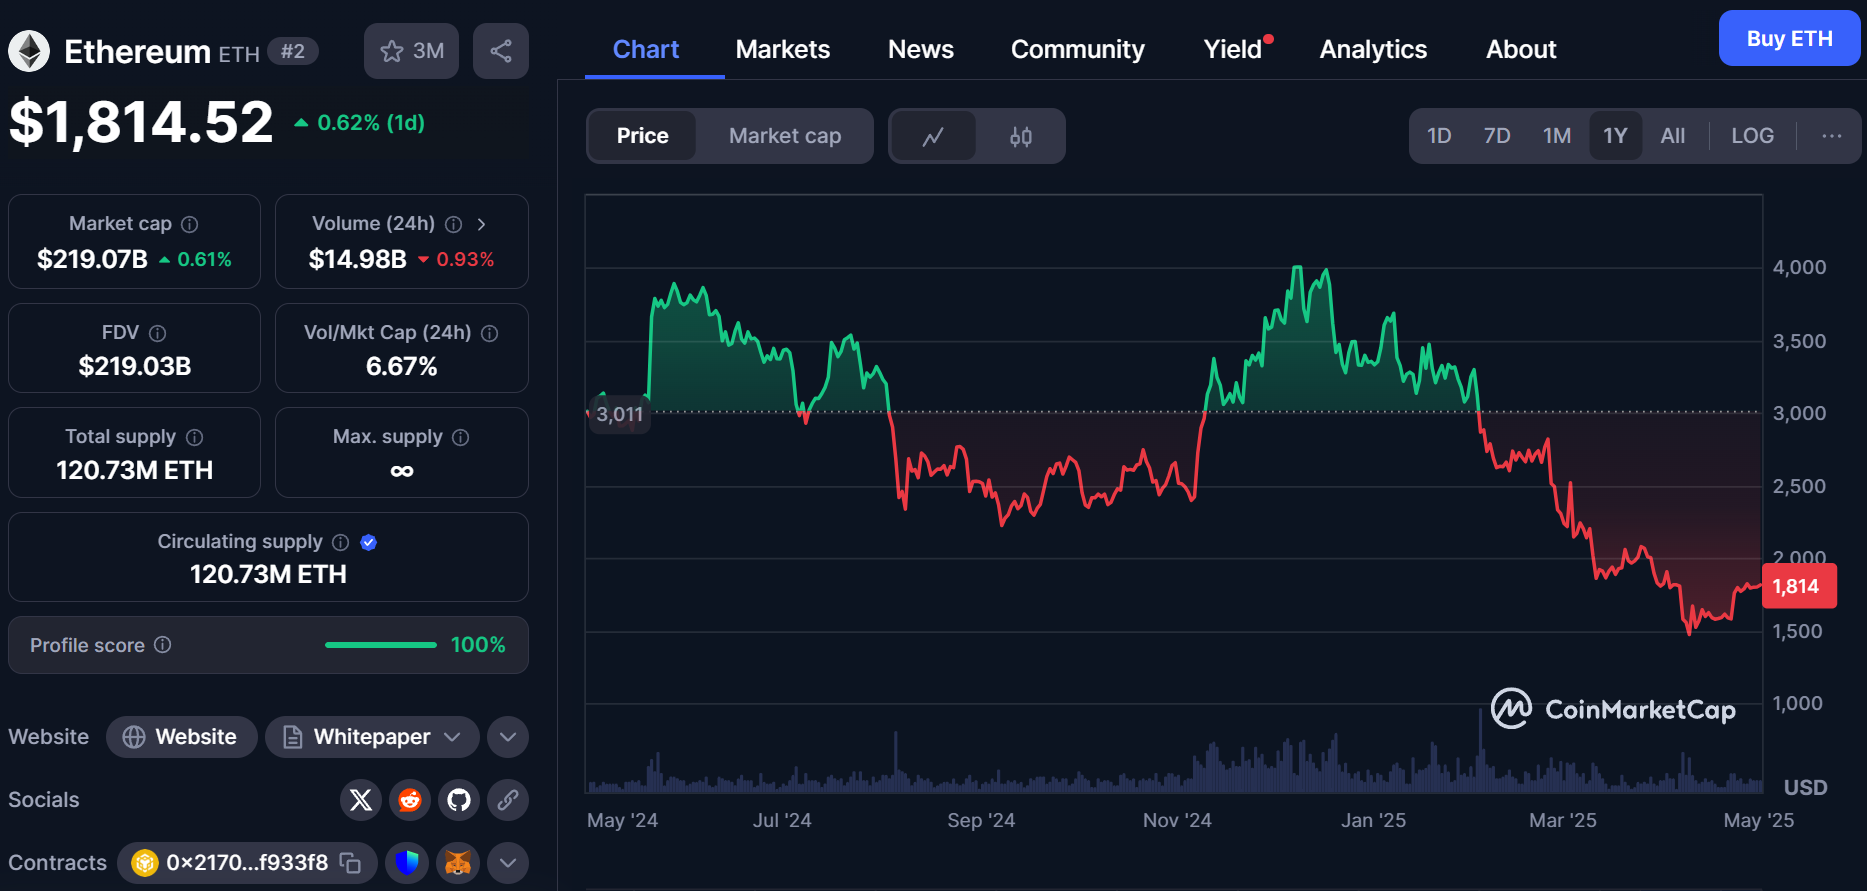This screenshot has height=891, width=1867.
Task: Switch to the Analytics tab
Action: (x=1373, y=50)
